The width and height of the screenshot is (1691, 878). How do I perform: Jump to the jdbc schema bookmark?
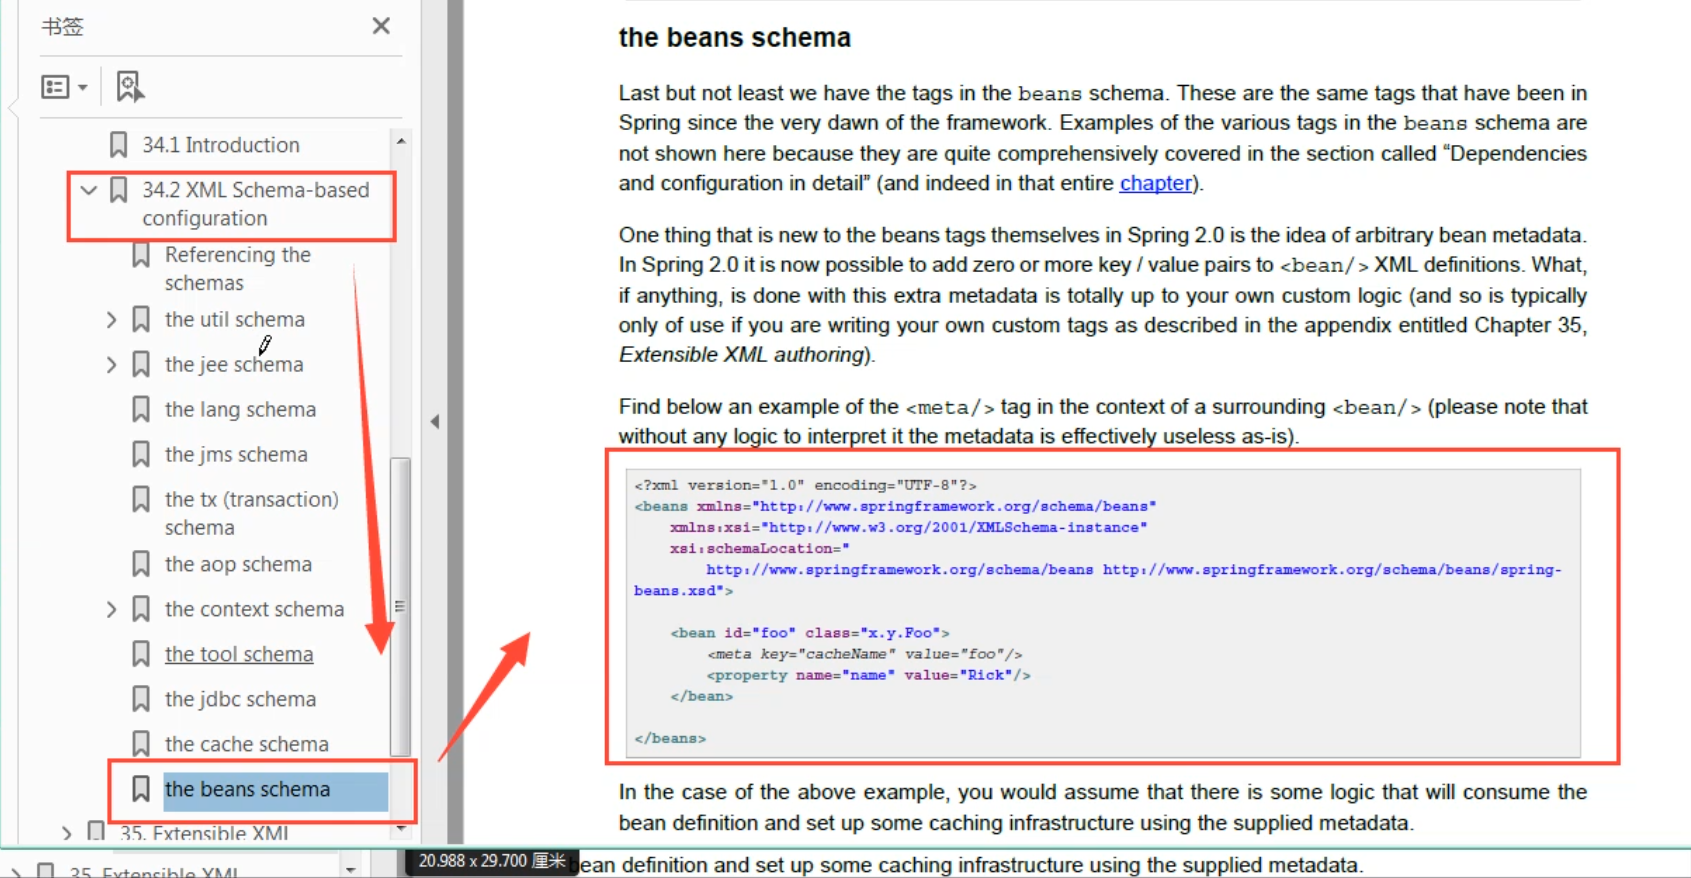tap(240, 699)
